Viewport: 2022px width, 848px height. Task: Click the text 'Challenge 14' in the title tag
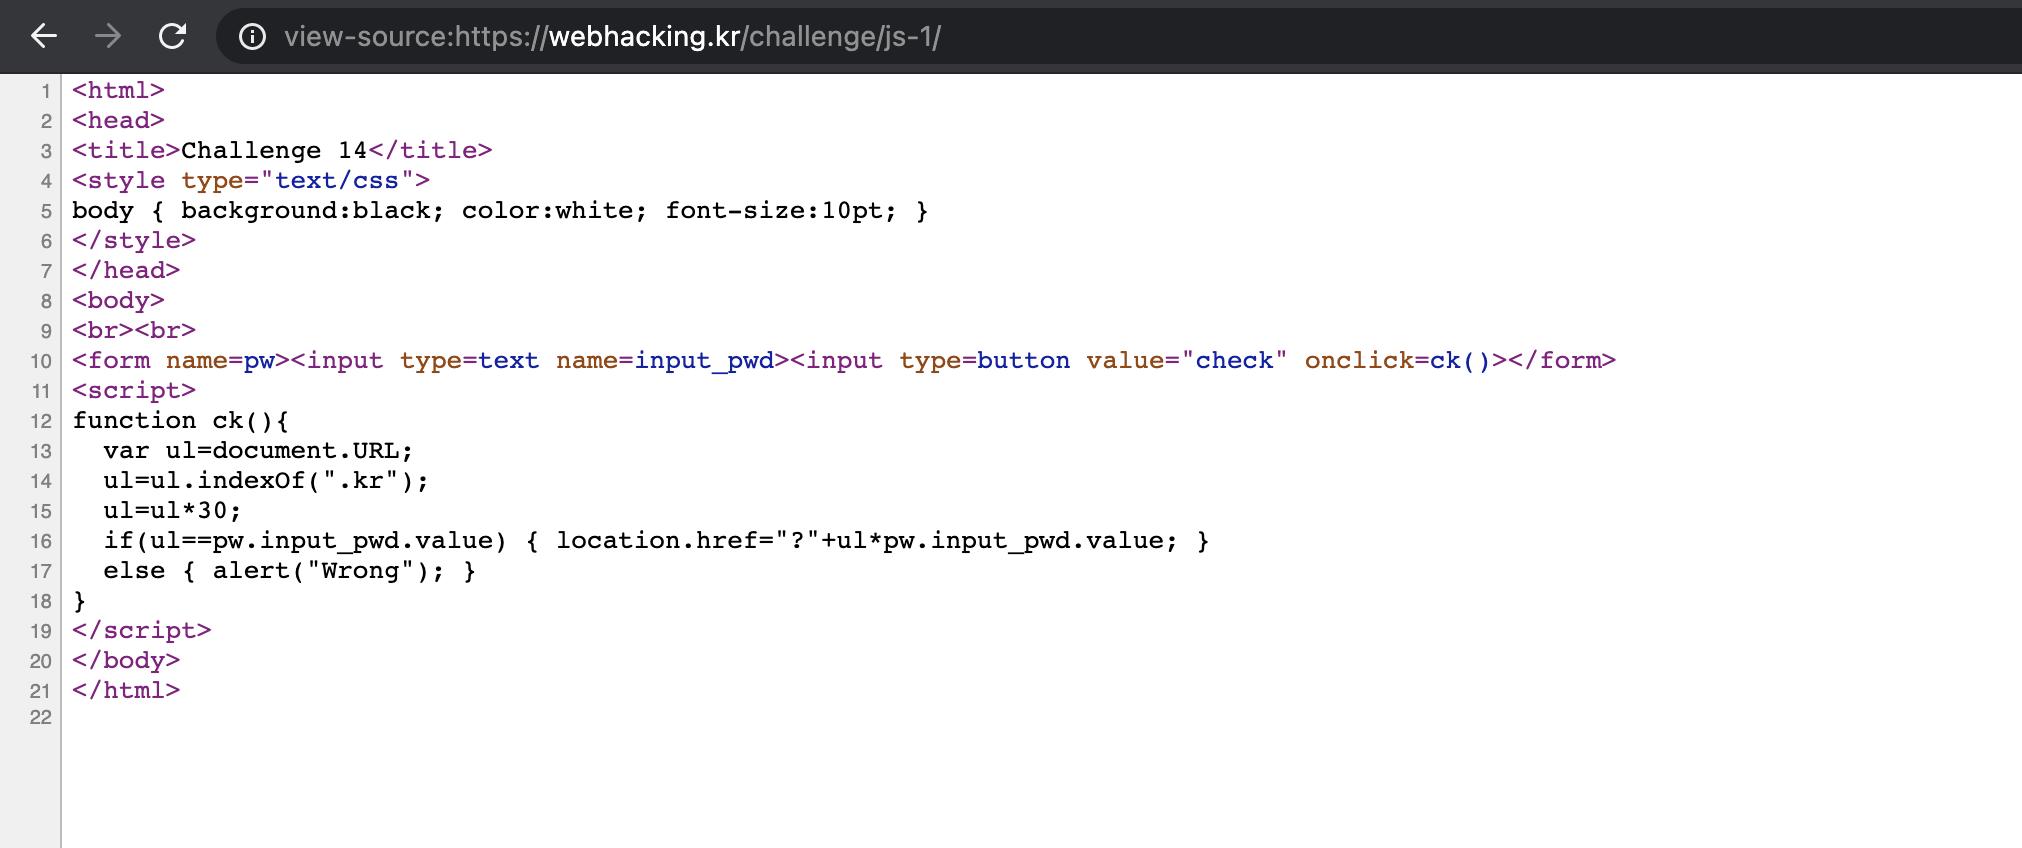pos(274,150)
